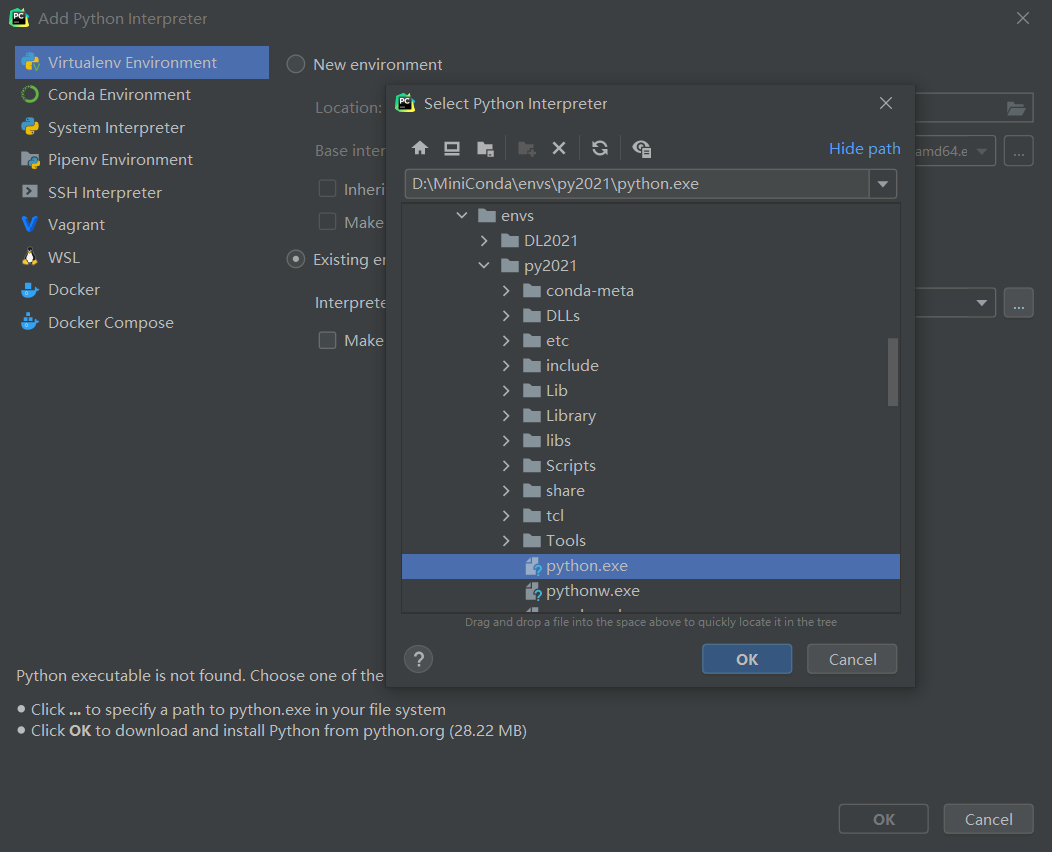Viewport: 1052px width, 852px height.
Task: Open the Interpreter dropdown in main dialog
Action: 982,303
